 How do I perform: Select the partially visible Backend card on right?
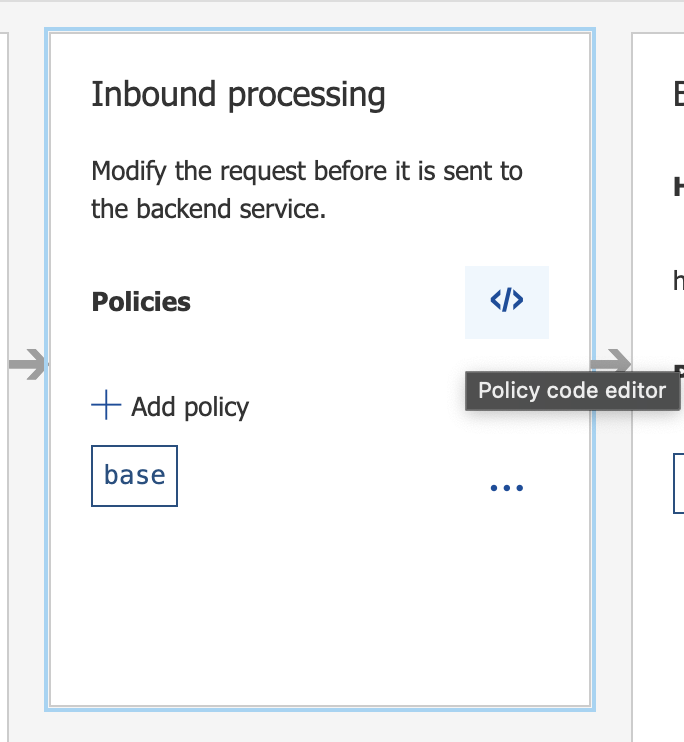(x=660, y=600)
